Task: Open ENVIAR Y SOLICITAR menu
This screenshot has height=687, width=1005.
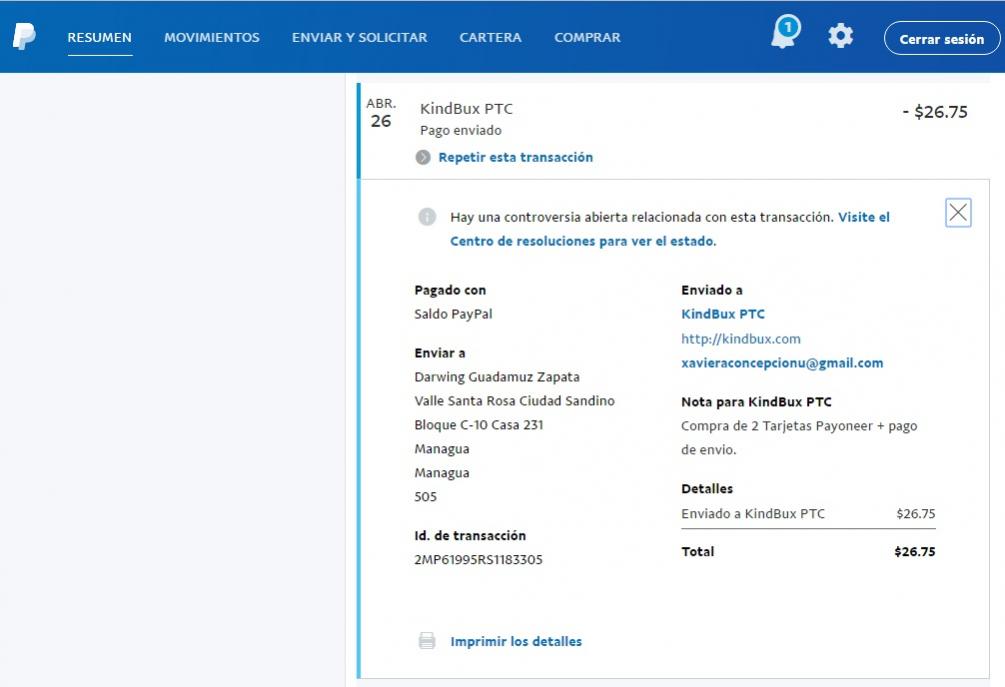Action: (x=360, y=37)
